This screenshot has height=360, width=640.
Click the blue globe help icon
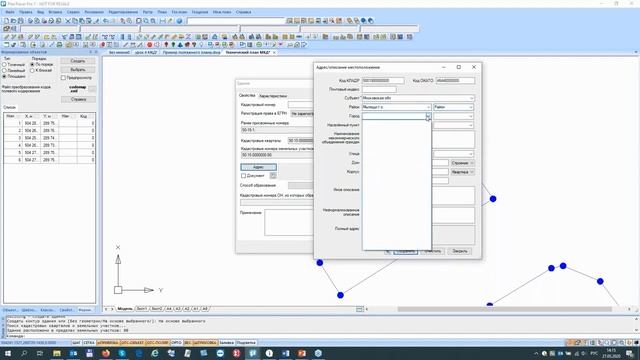(x=179, y=20)
